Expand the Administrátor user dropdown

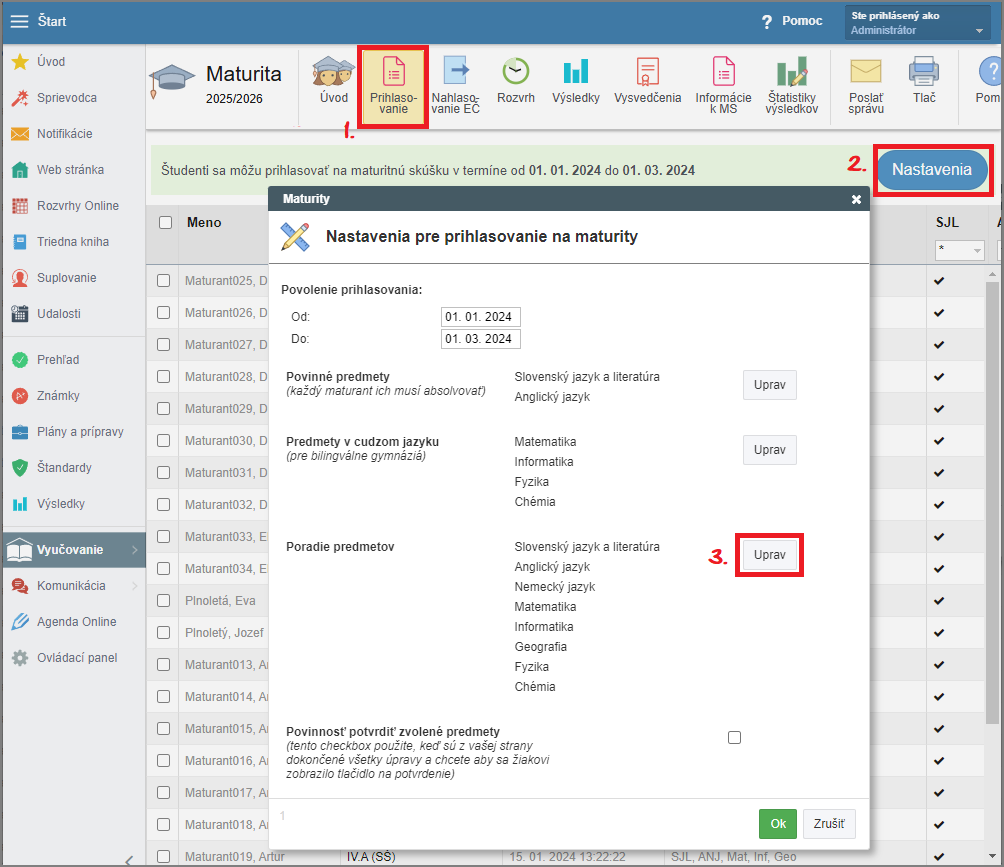(979, 31)
